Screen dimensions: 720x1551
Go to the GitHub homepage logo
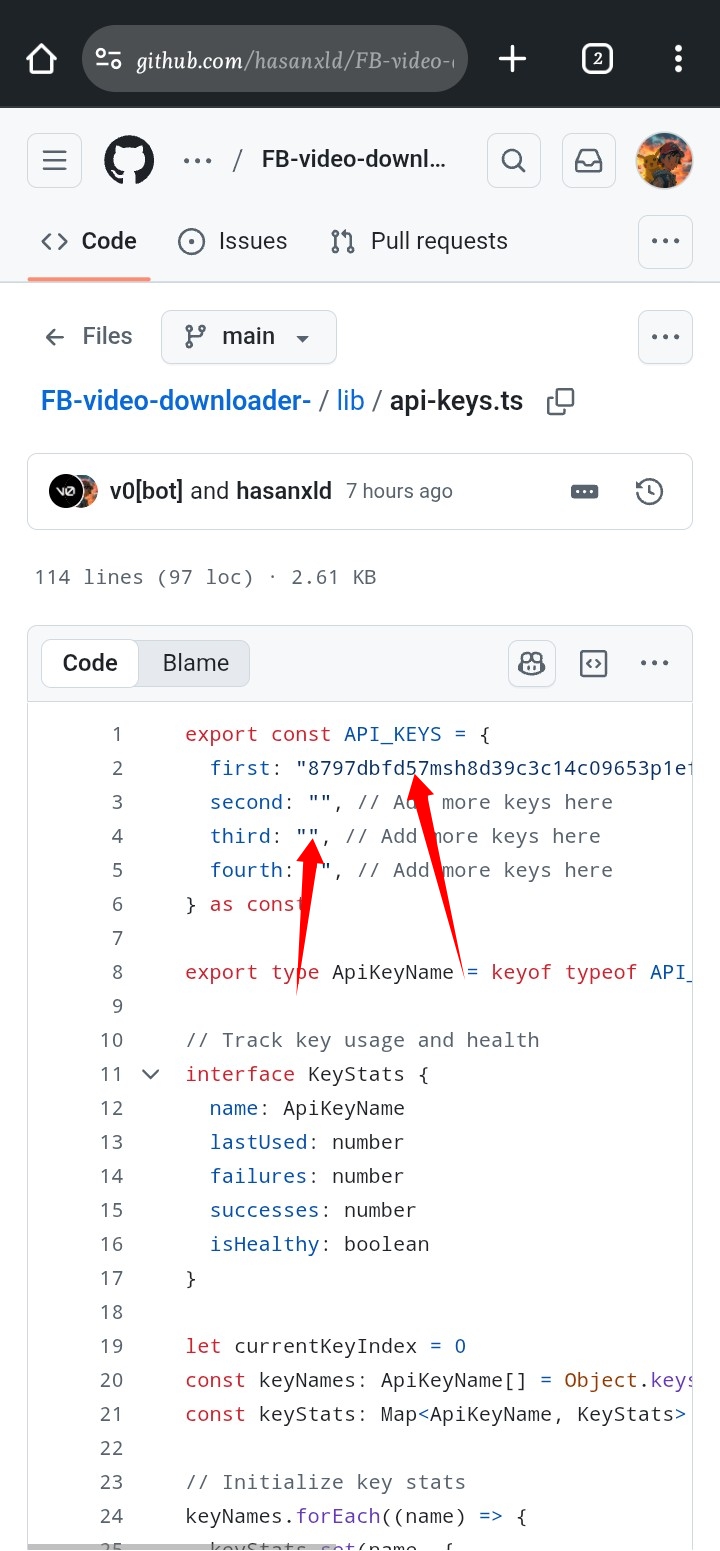(129, 160)
